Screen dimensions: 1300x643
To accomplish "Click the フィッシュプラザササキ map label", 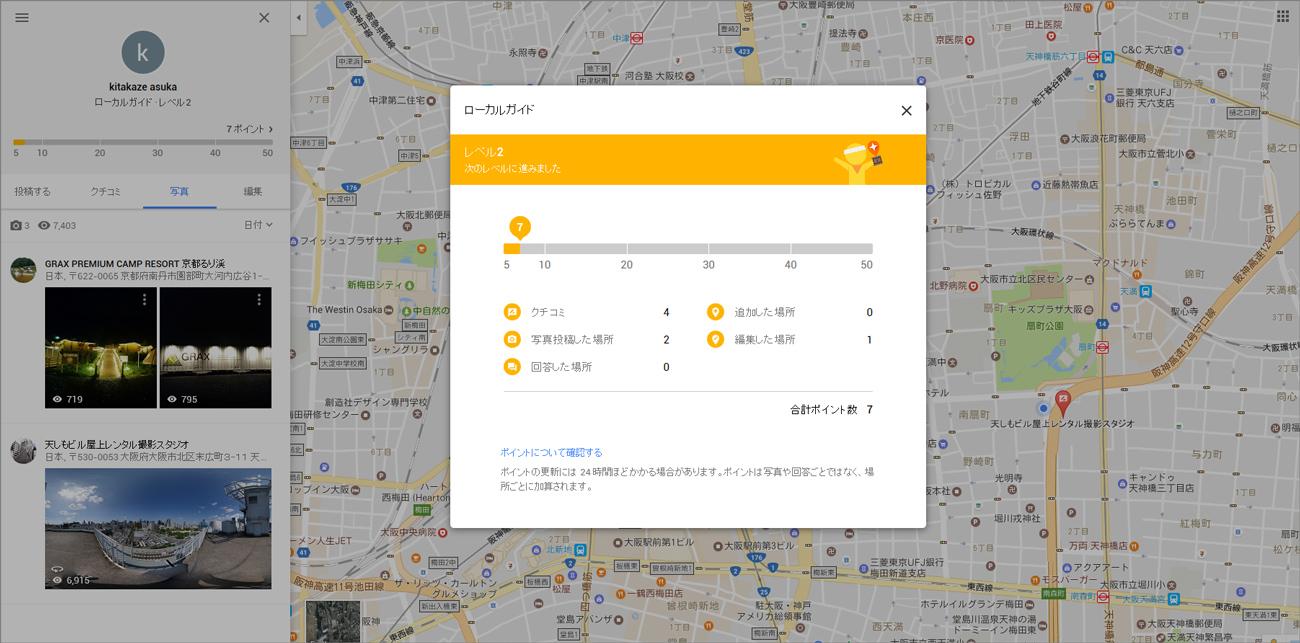I will click(352, 241).
